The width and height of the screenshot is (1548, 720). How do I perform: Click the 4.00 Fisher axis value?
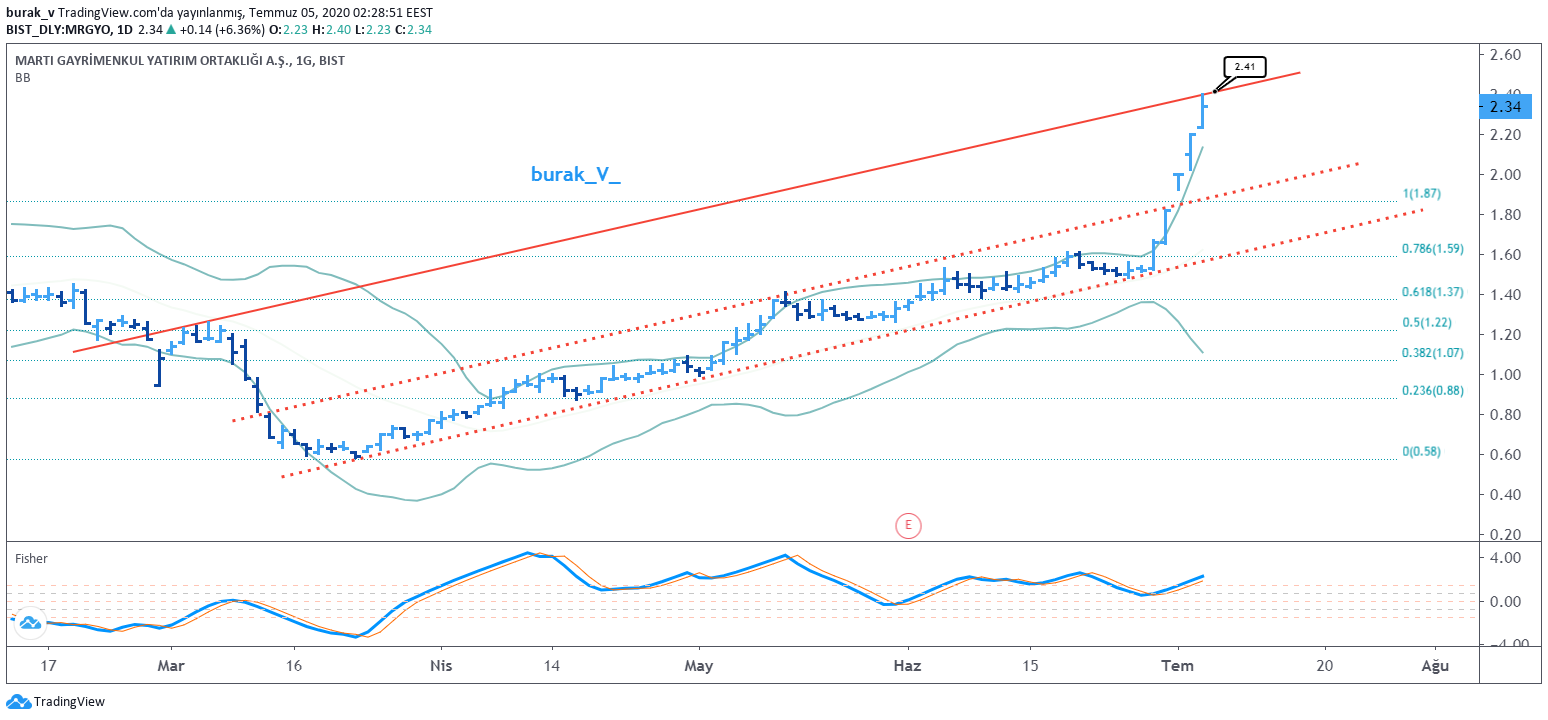tap(1506, 558)
